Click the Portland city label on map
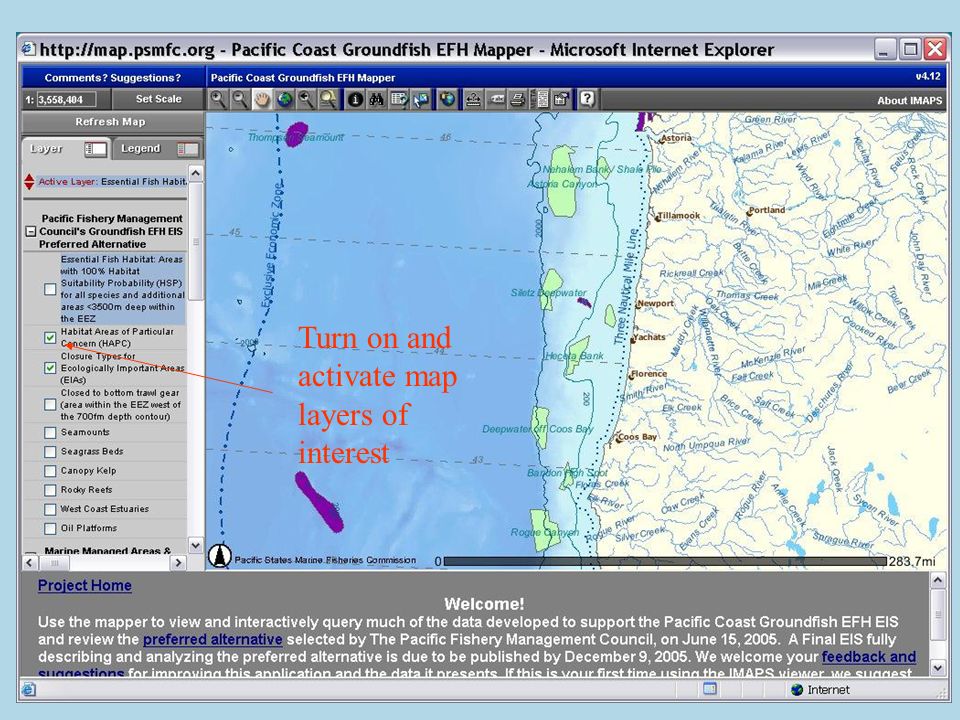 (767, 210)
